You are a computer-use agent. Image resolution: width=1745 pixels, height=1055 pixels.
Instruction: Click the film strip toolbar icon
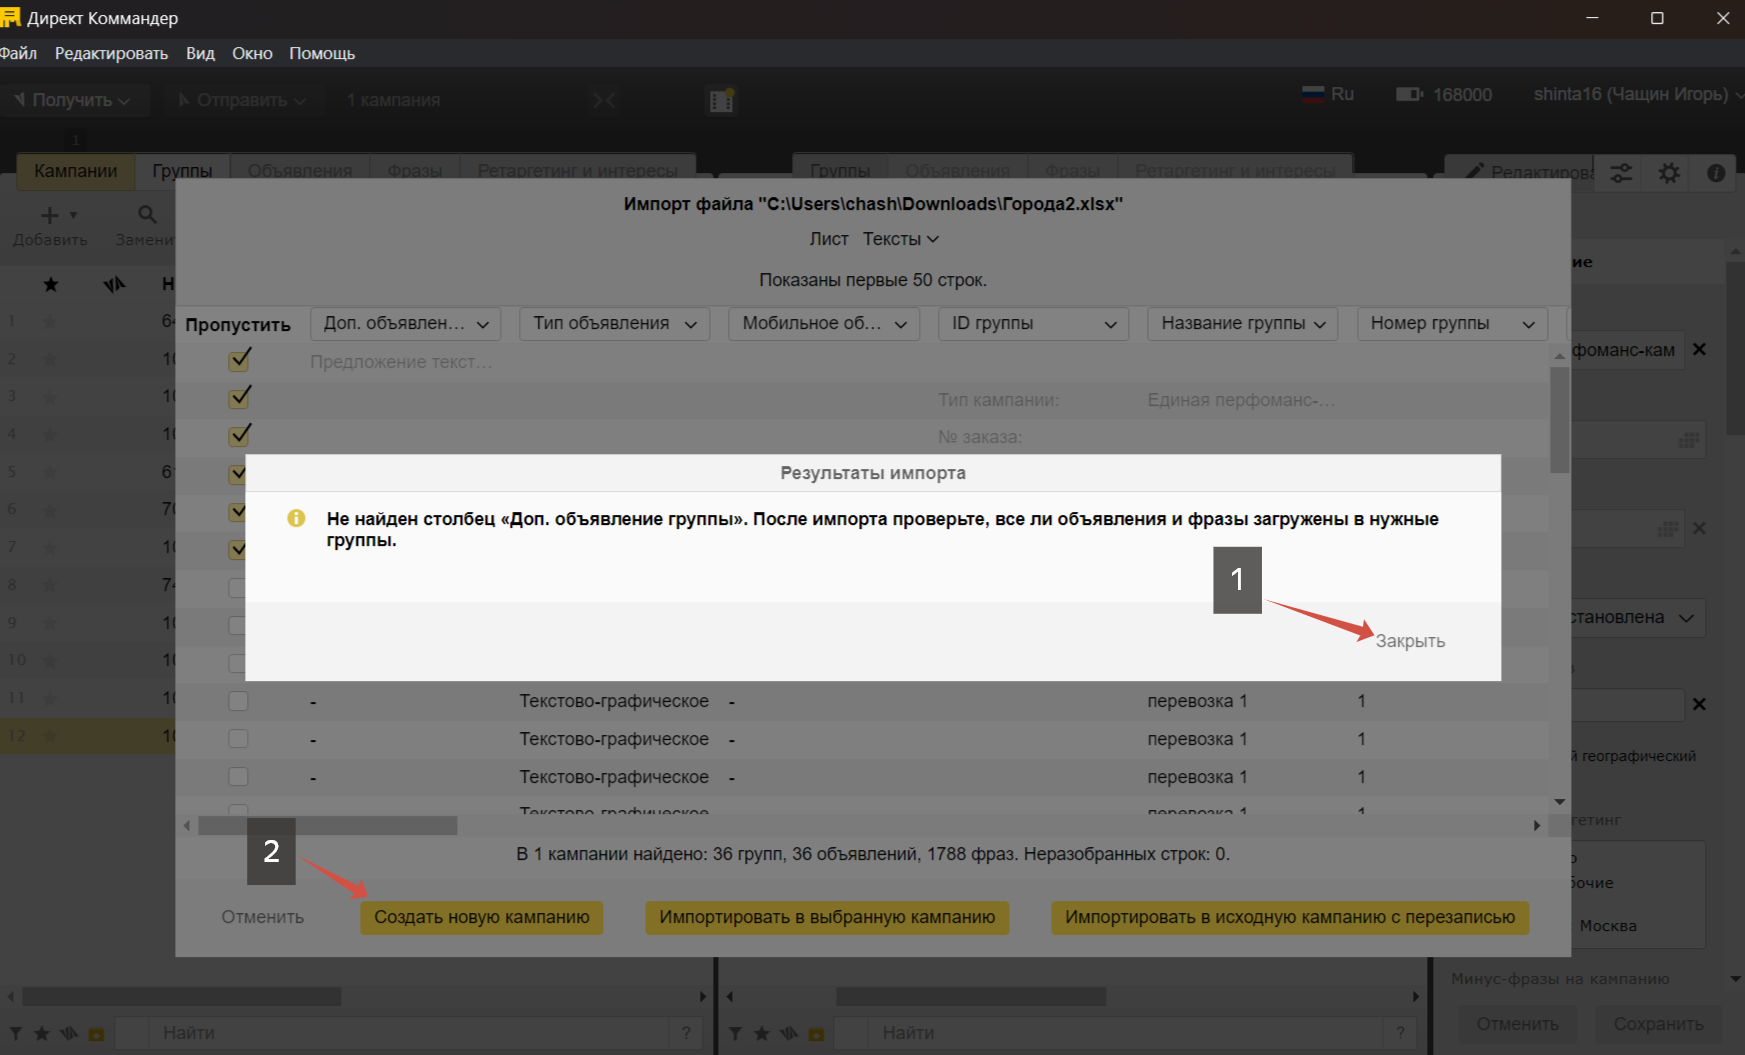pos(722,100)
